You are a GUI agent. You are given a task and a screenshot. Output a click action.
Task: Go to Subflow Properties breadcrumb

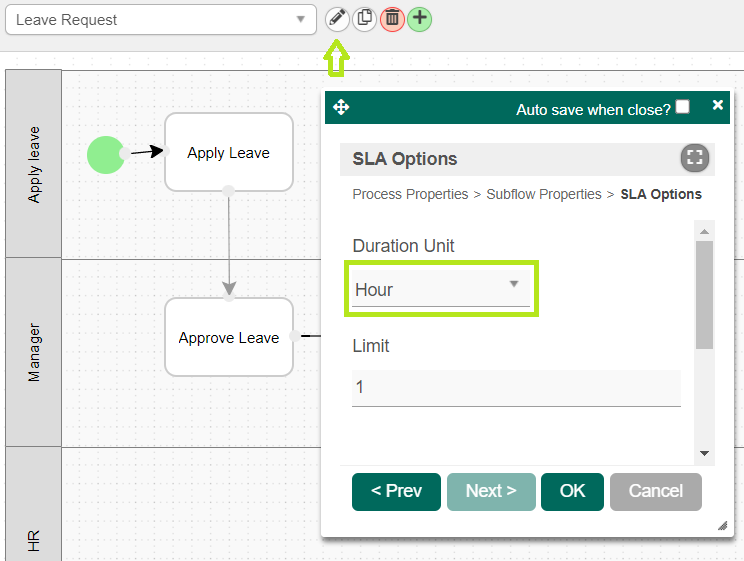click(544, 194)
